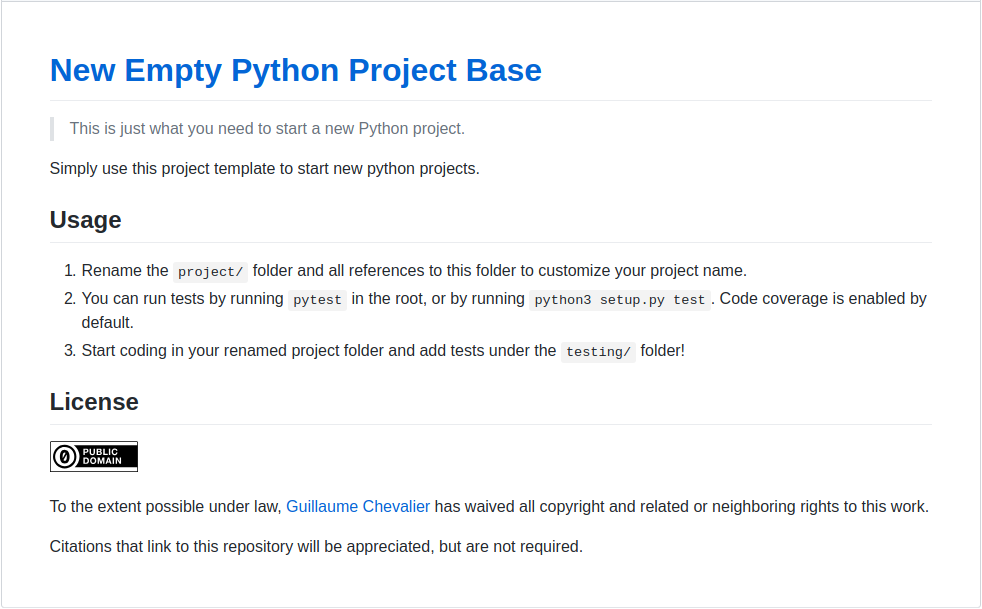The width and height of the screenshot is (982, 609).
Task: Click the paragraph waiving copyright rights
Action: [x=489, y=506]
